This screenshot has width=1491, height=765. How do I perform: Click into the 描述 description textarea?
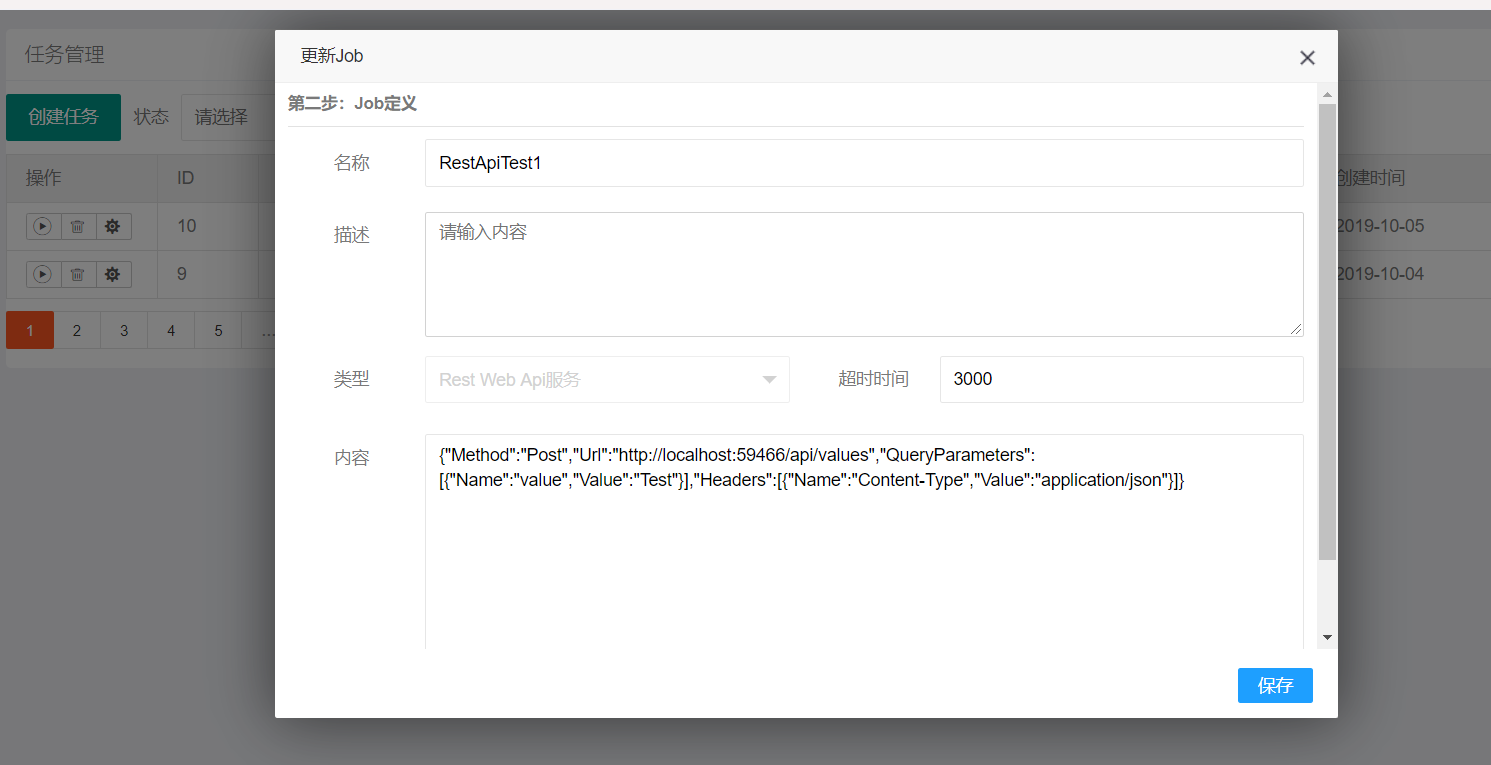coord(863,274)
